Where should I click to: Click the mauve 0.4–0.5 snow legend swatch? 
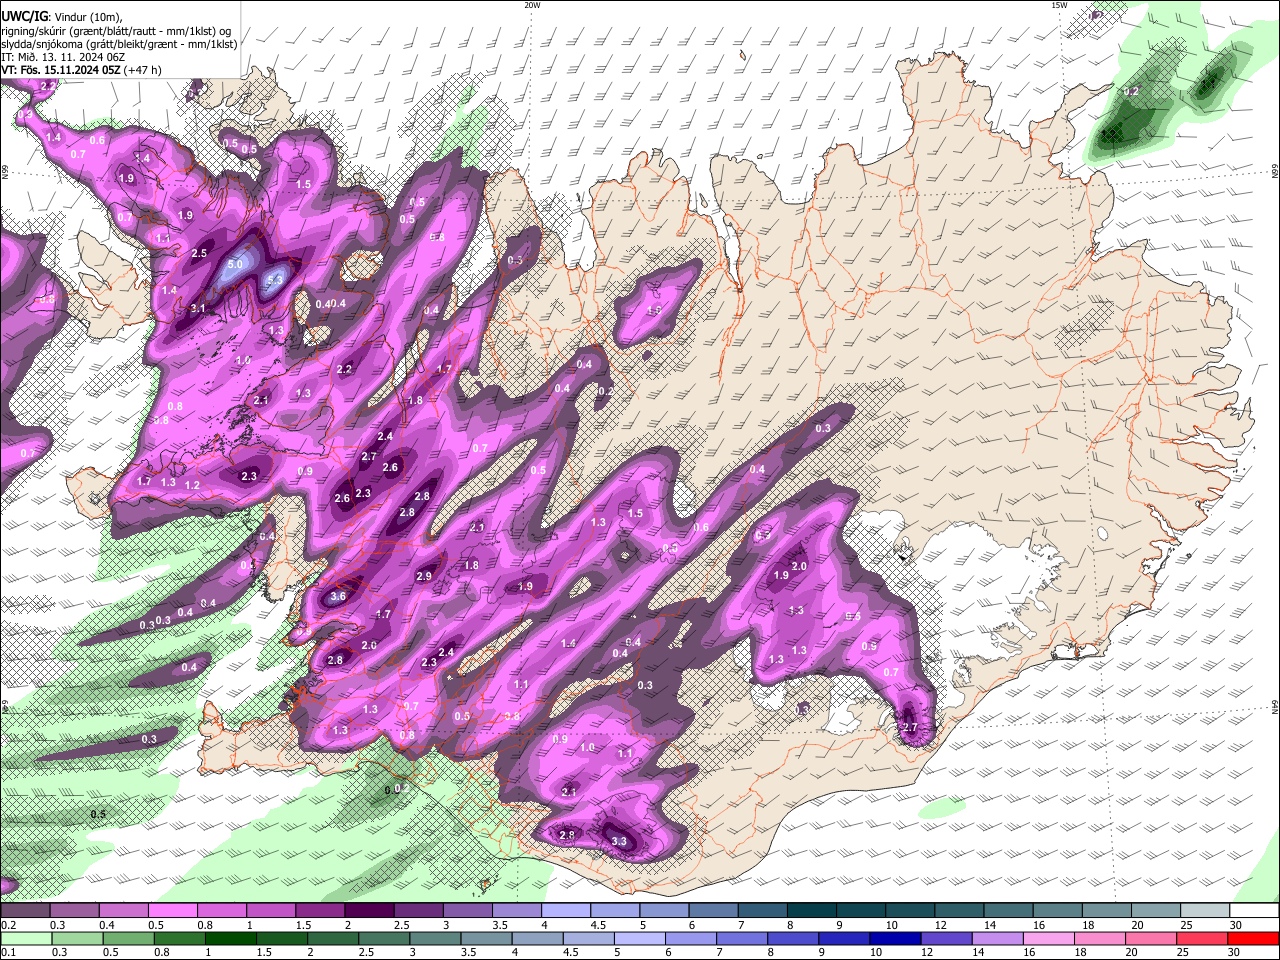click(x=125, y=911)
